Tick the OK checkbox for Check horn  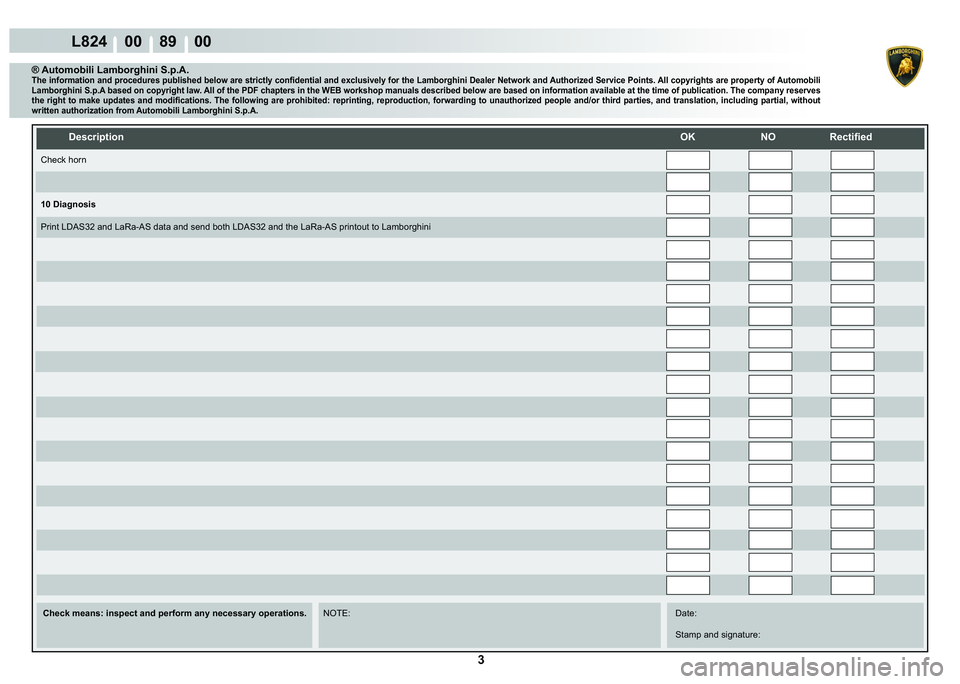pos(688,160)
